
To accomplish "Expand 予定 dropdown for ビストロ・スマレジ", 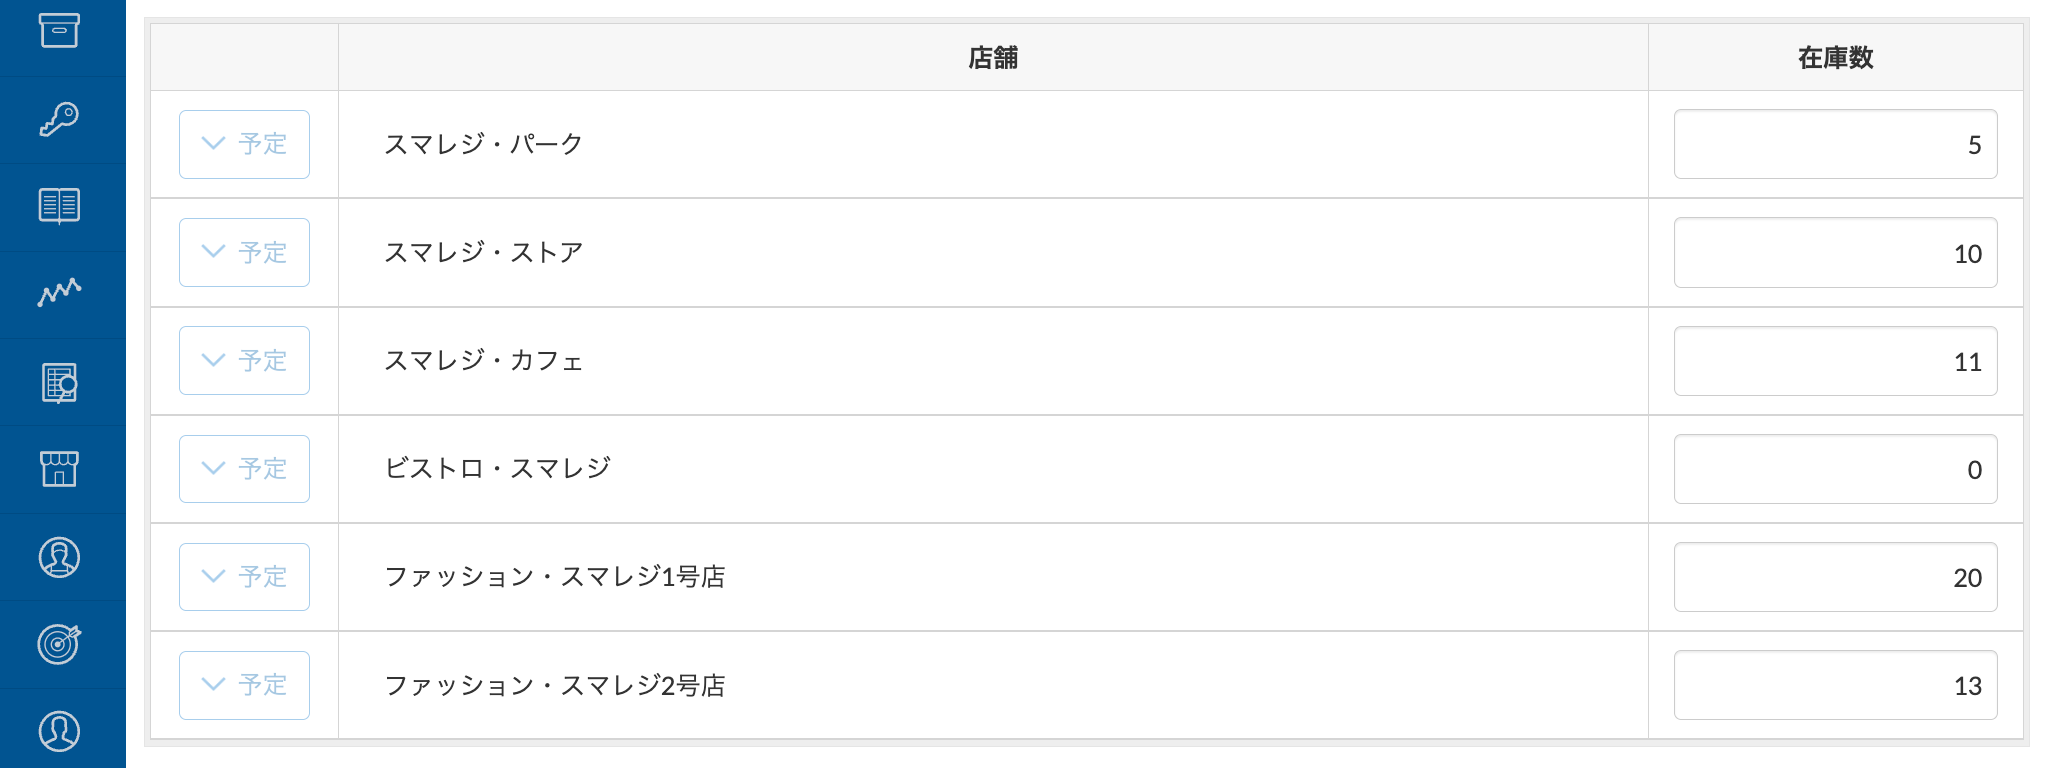I will pyautogui.click(x=244, y=468).
